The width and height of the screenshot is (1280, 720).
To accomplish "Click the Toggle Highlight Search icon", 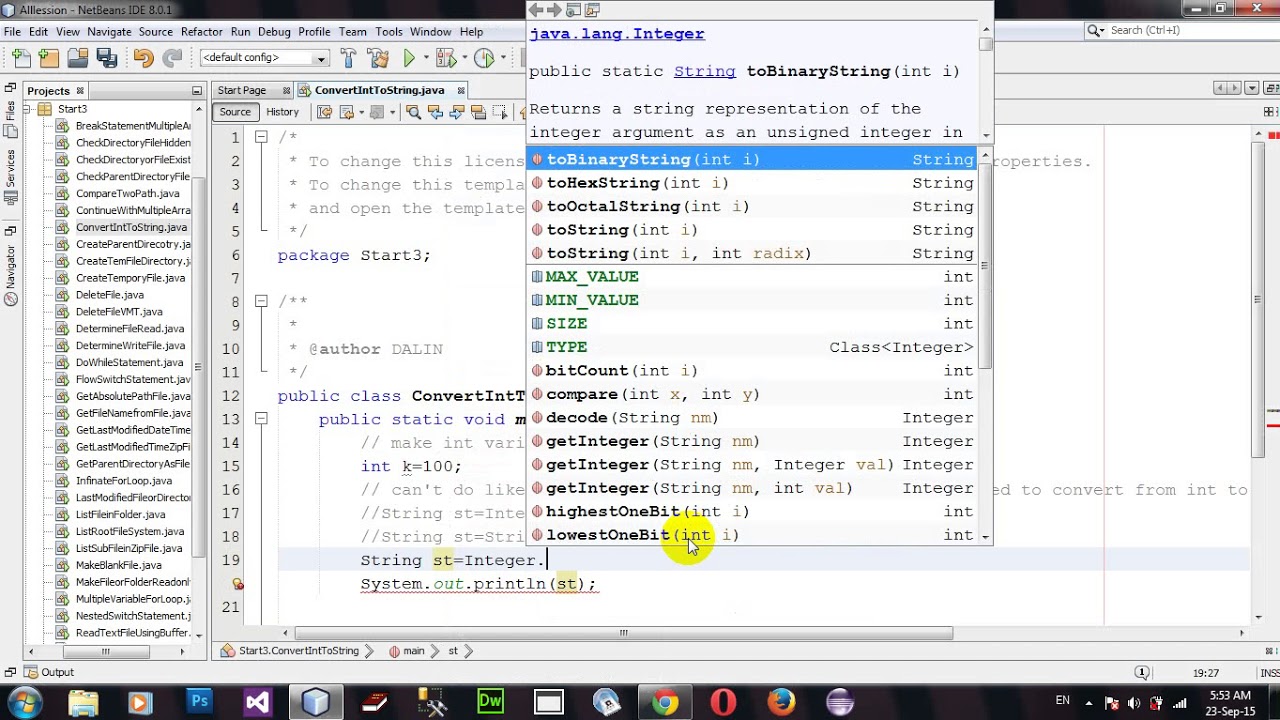I will point(478,112).
